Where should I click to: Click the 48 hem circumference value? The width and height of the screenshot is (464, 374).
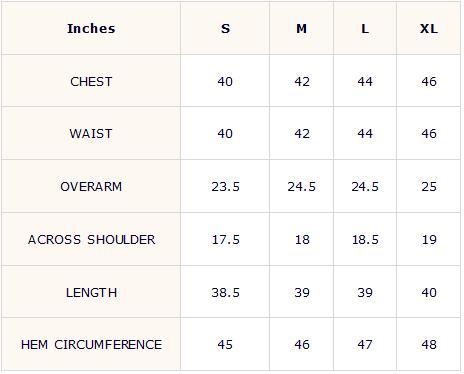[429, 345]
